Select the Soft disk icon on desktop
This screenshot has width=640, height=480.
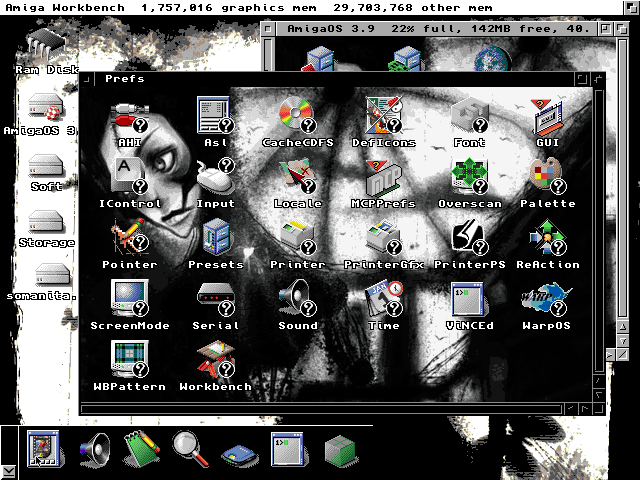(46, 166)
